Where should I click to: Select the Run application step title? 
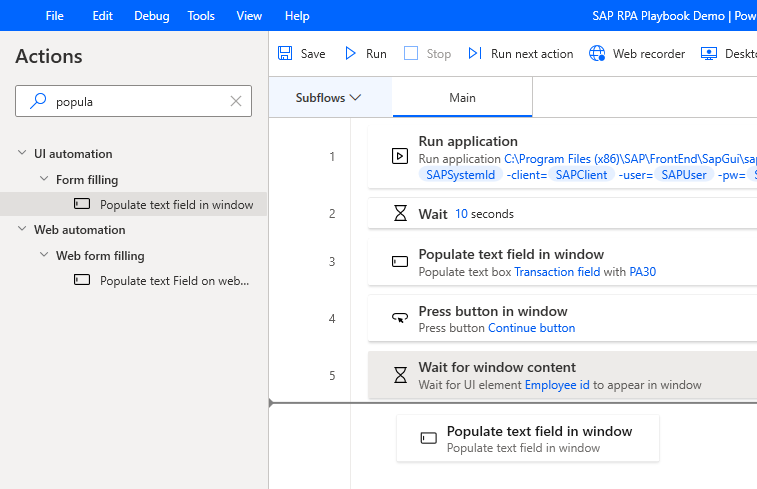click(468, 141)
